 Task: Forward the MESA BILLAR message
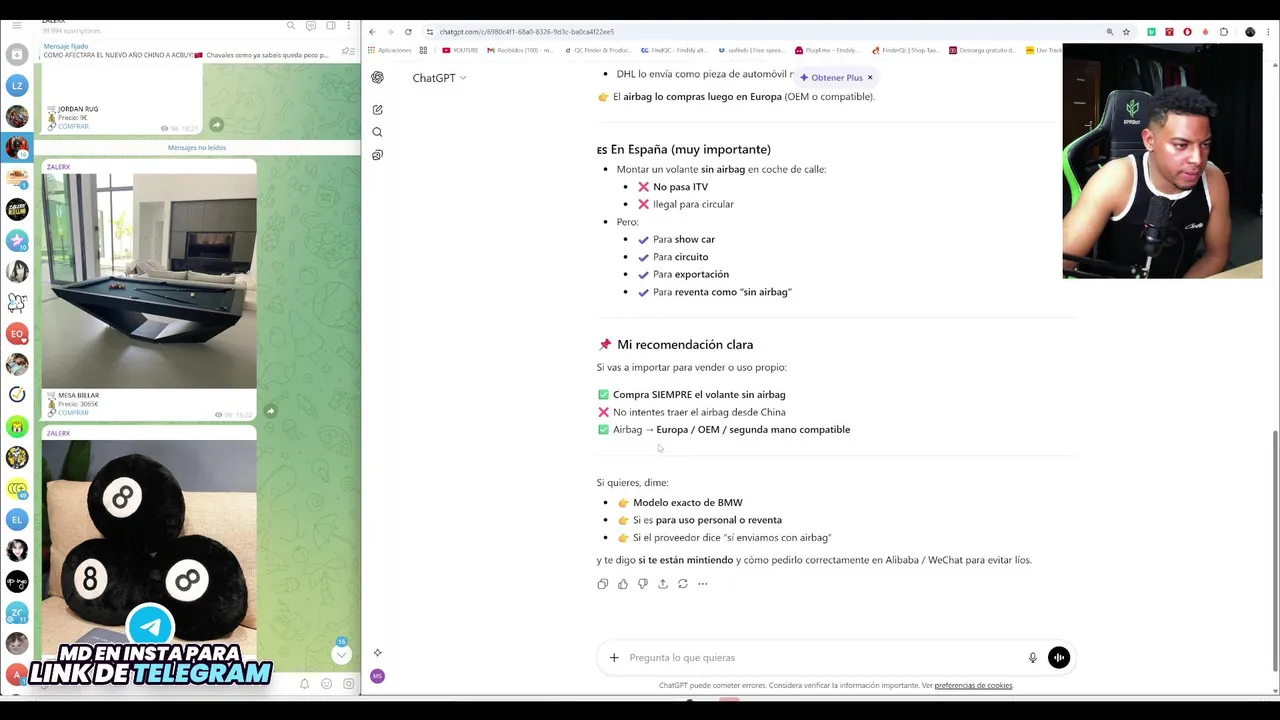pyautogui.click(x=270, y=411)
